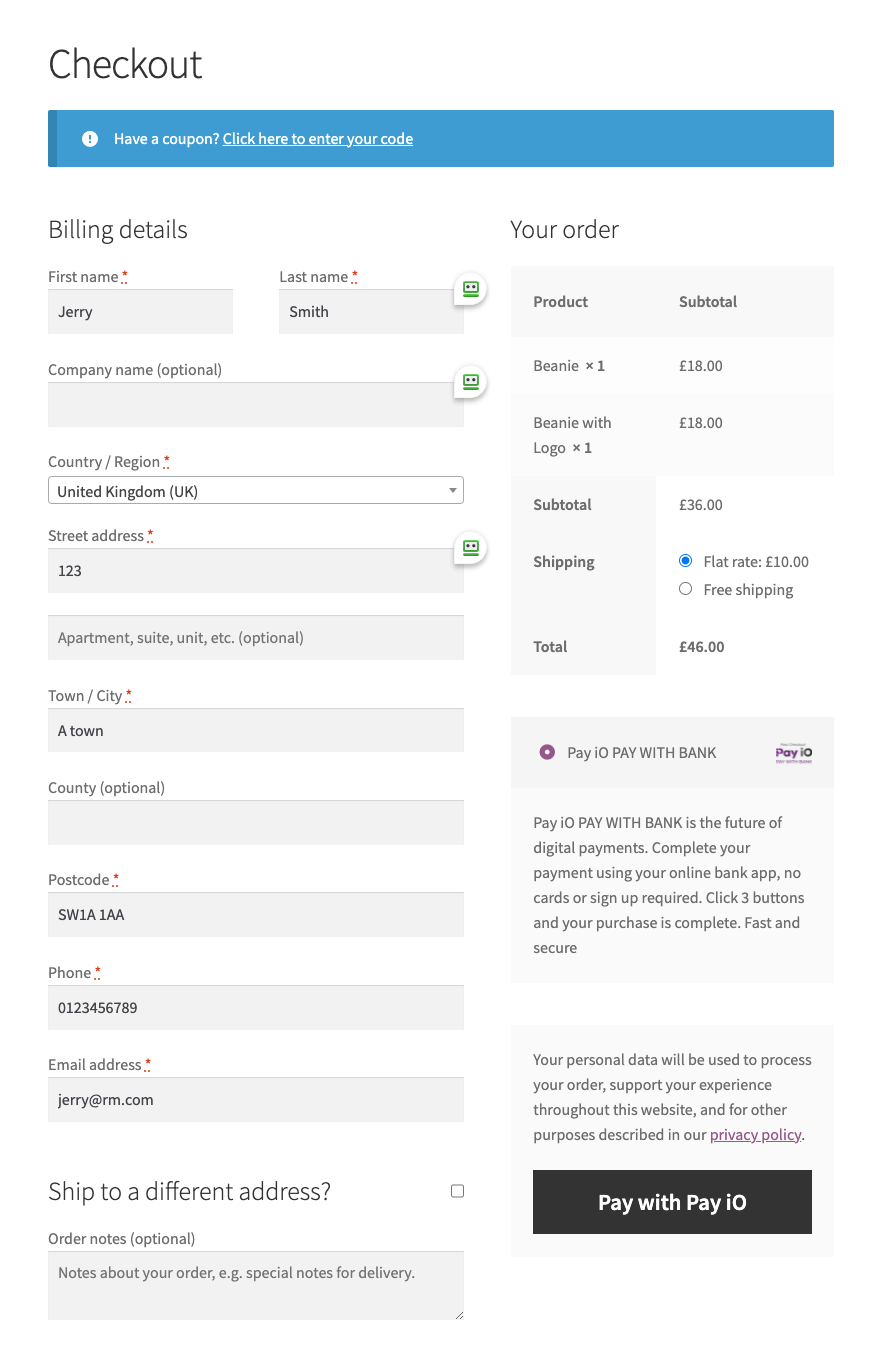Choose Free shipping radio button
The image size is (878, 1365).
click(x=685, y=589)
